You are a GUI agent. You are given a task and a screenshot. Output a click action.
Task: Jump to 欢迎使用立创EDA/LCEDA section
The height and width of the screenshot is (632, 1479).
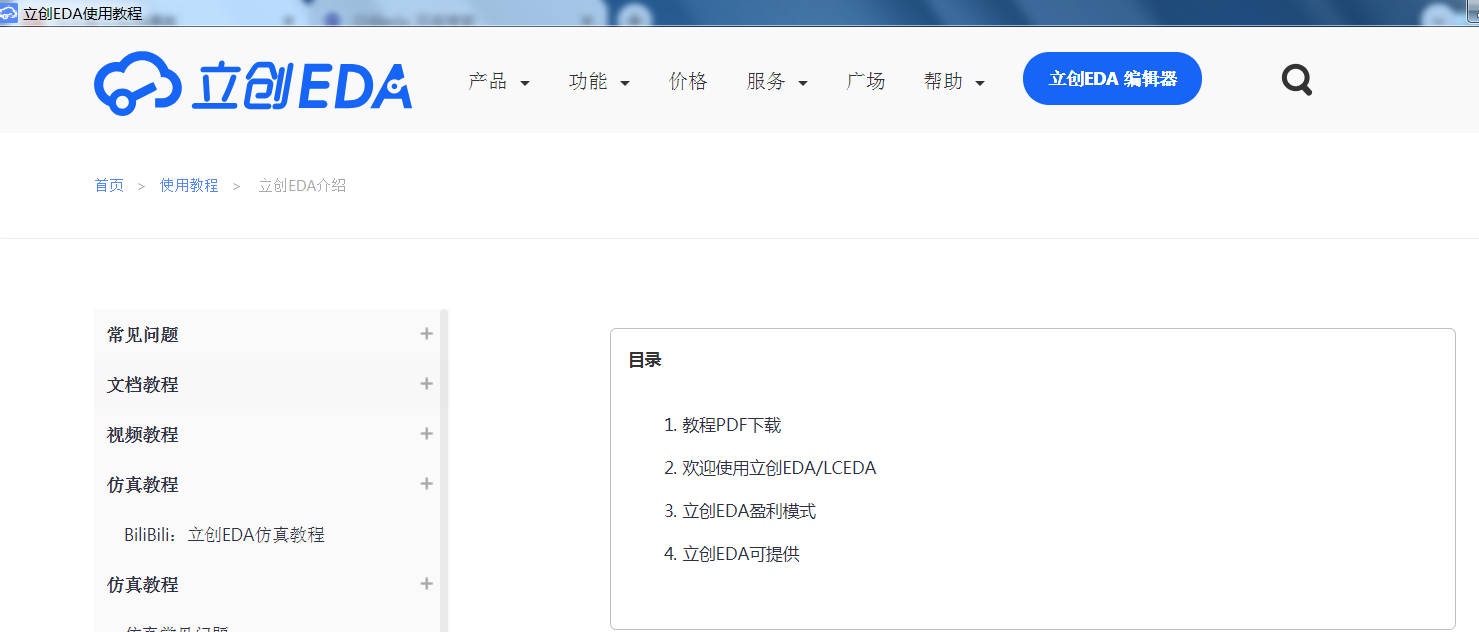point(779,468)
